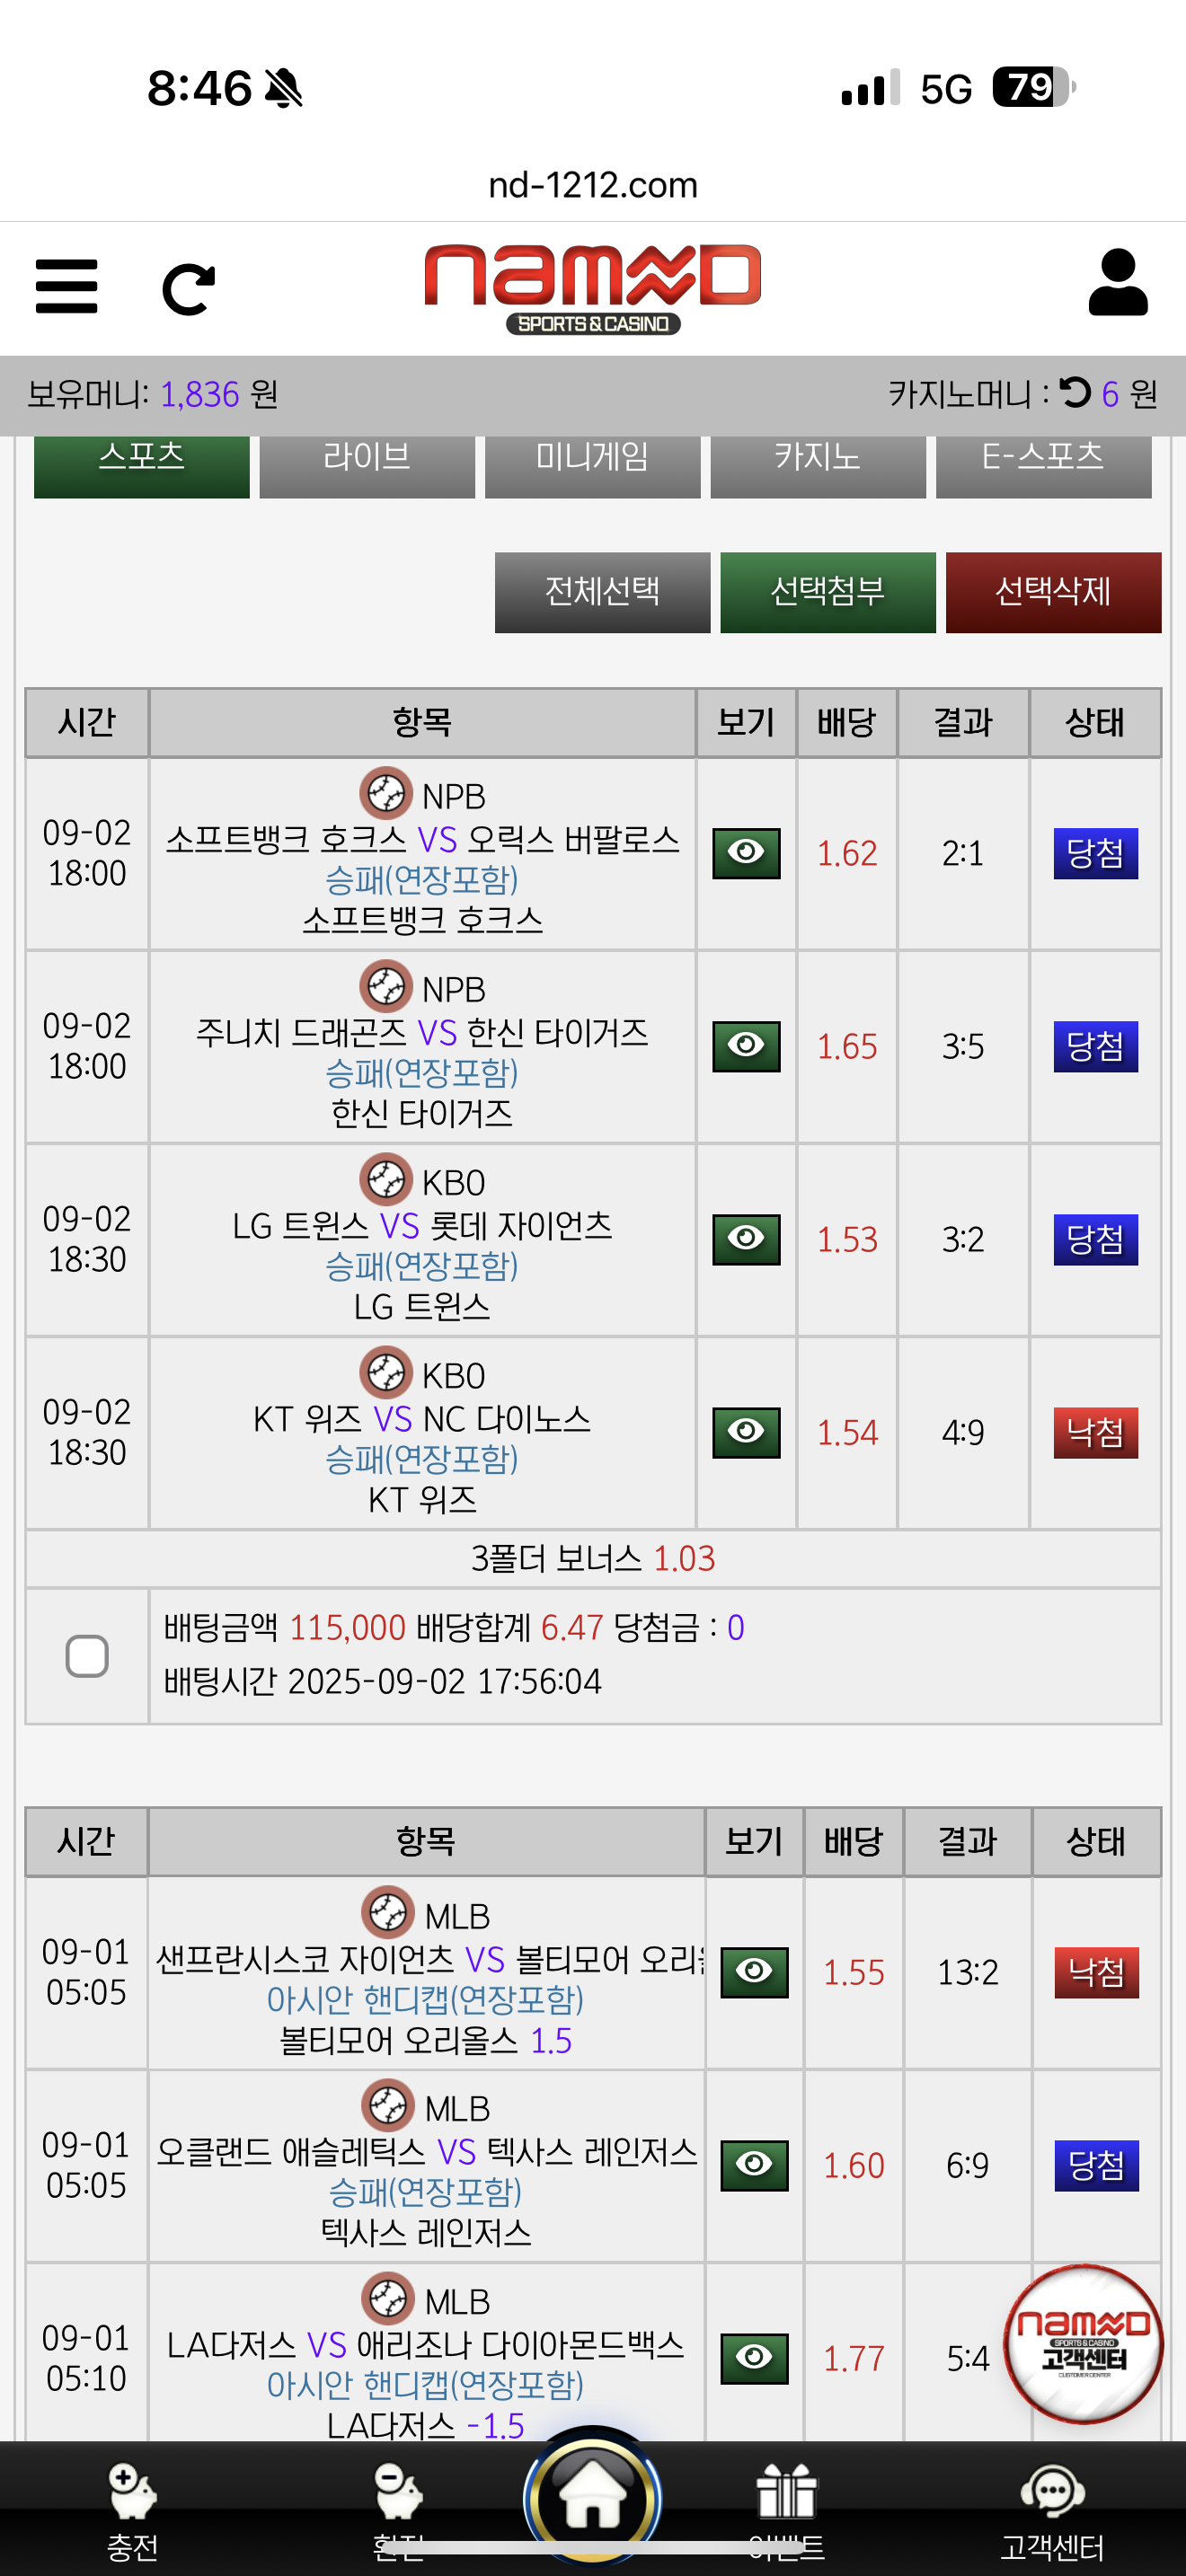
Task: View details for SoftBank Hawks match
Action: click(x=746, y=853)
